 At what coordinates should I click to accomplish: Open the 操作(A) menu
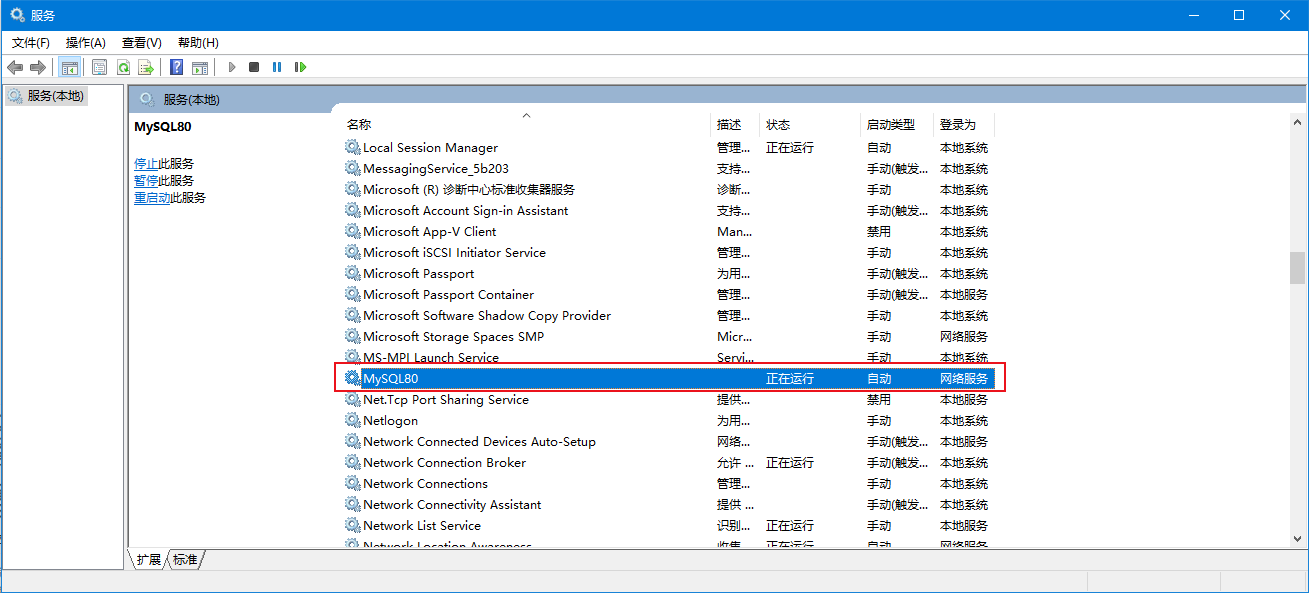(x=86, y=42)
